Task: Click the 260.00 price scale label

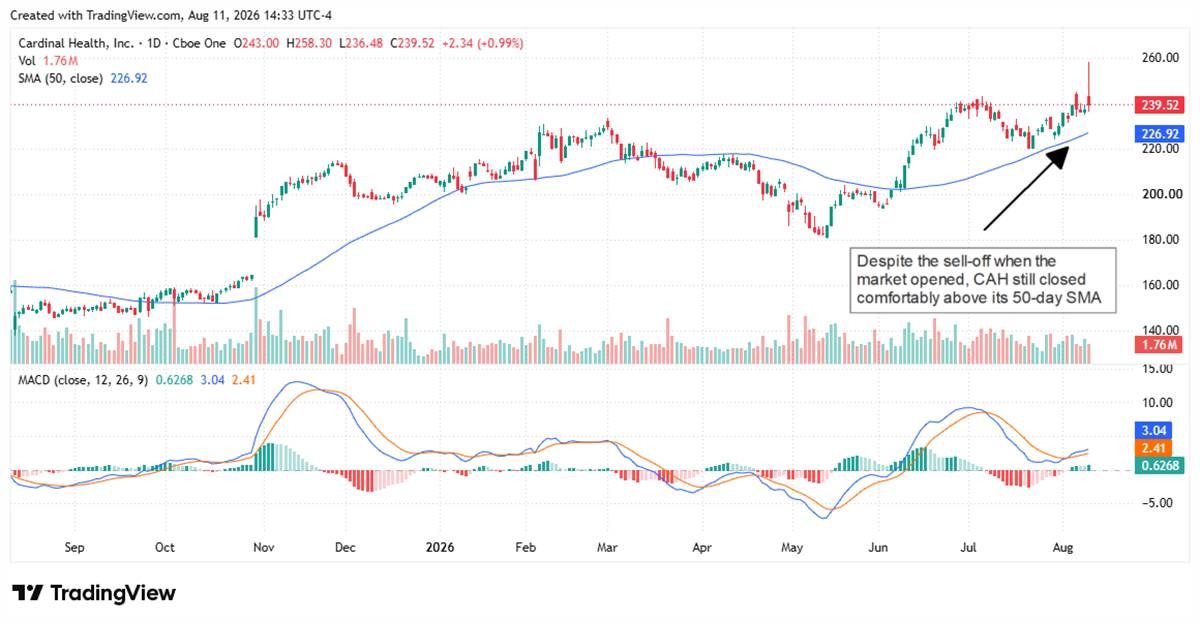Action: (1160, 58)
